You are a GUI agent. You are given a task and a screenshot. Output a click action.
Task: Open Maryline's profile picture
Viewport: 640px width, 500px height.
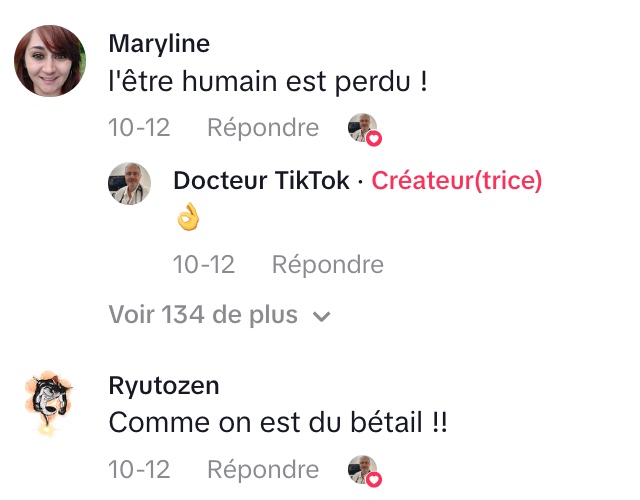point(49,61)
